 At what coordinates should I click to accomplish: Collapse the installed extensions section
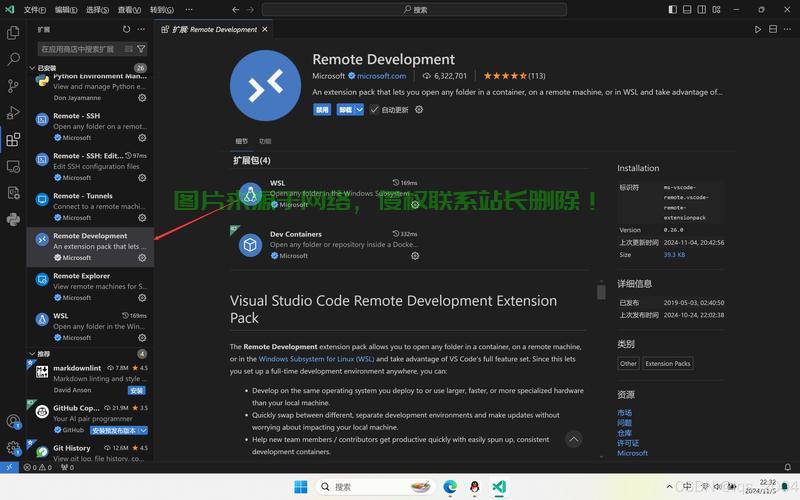[x=32, y=68]
